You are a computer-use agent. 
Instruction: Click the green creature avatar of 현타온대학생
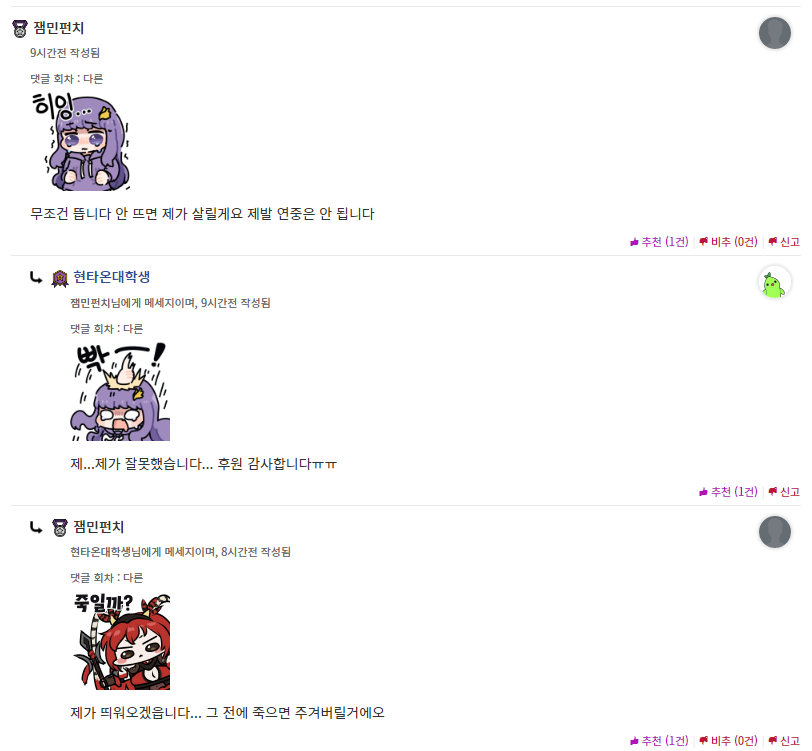click(x=775, y=283)
